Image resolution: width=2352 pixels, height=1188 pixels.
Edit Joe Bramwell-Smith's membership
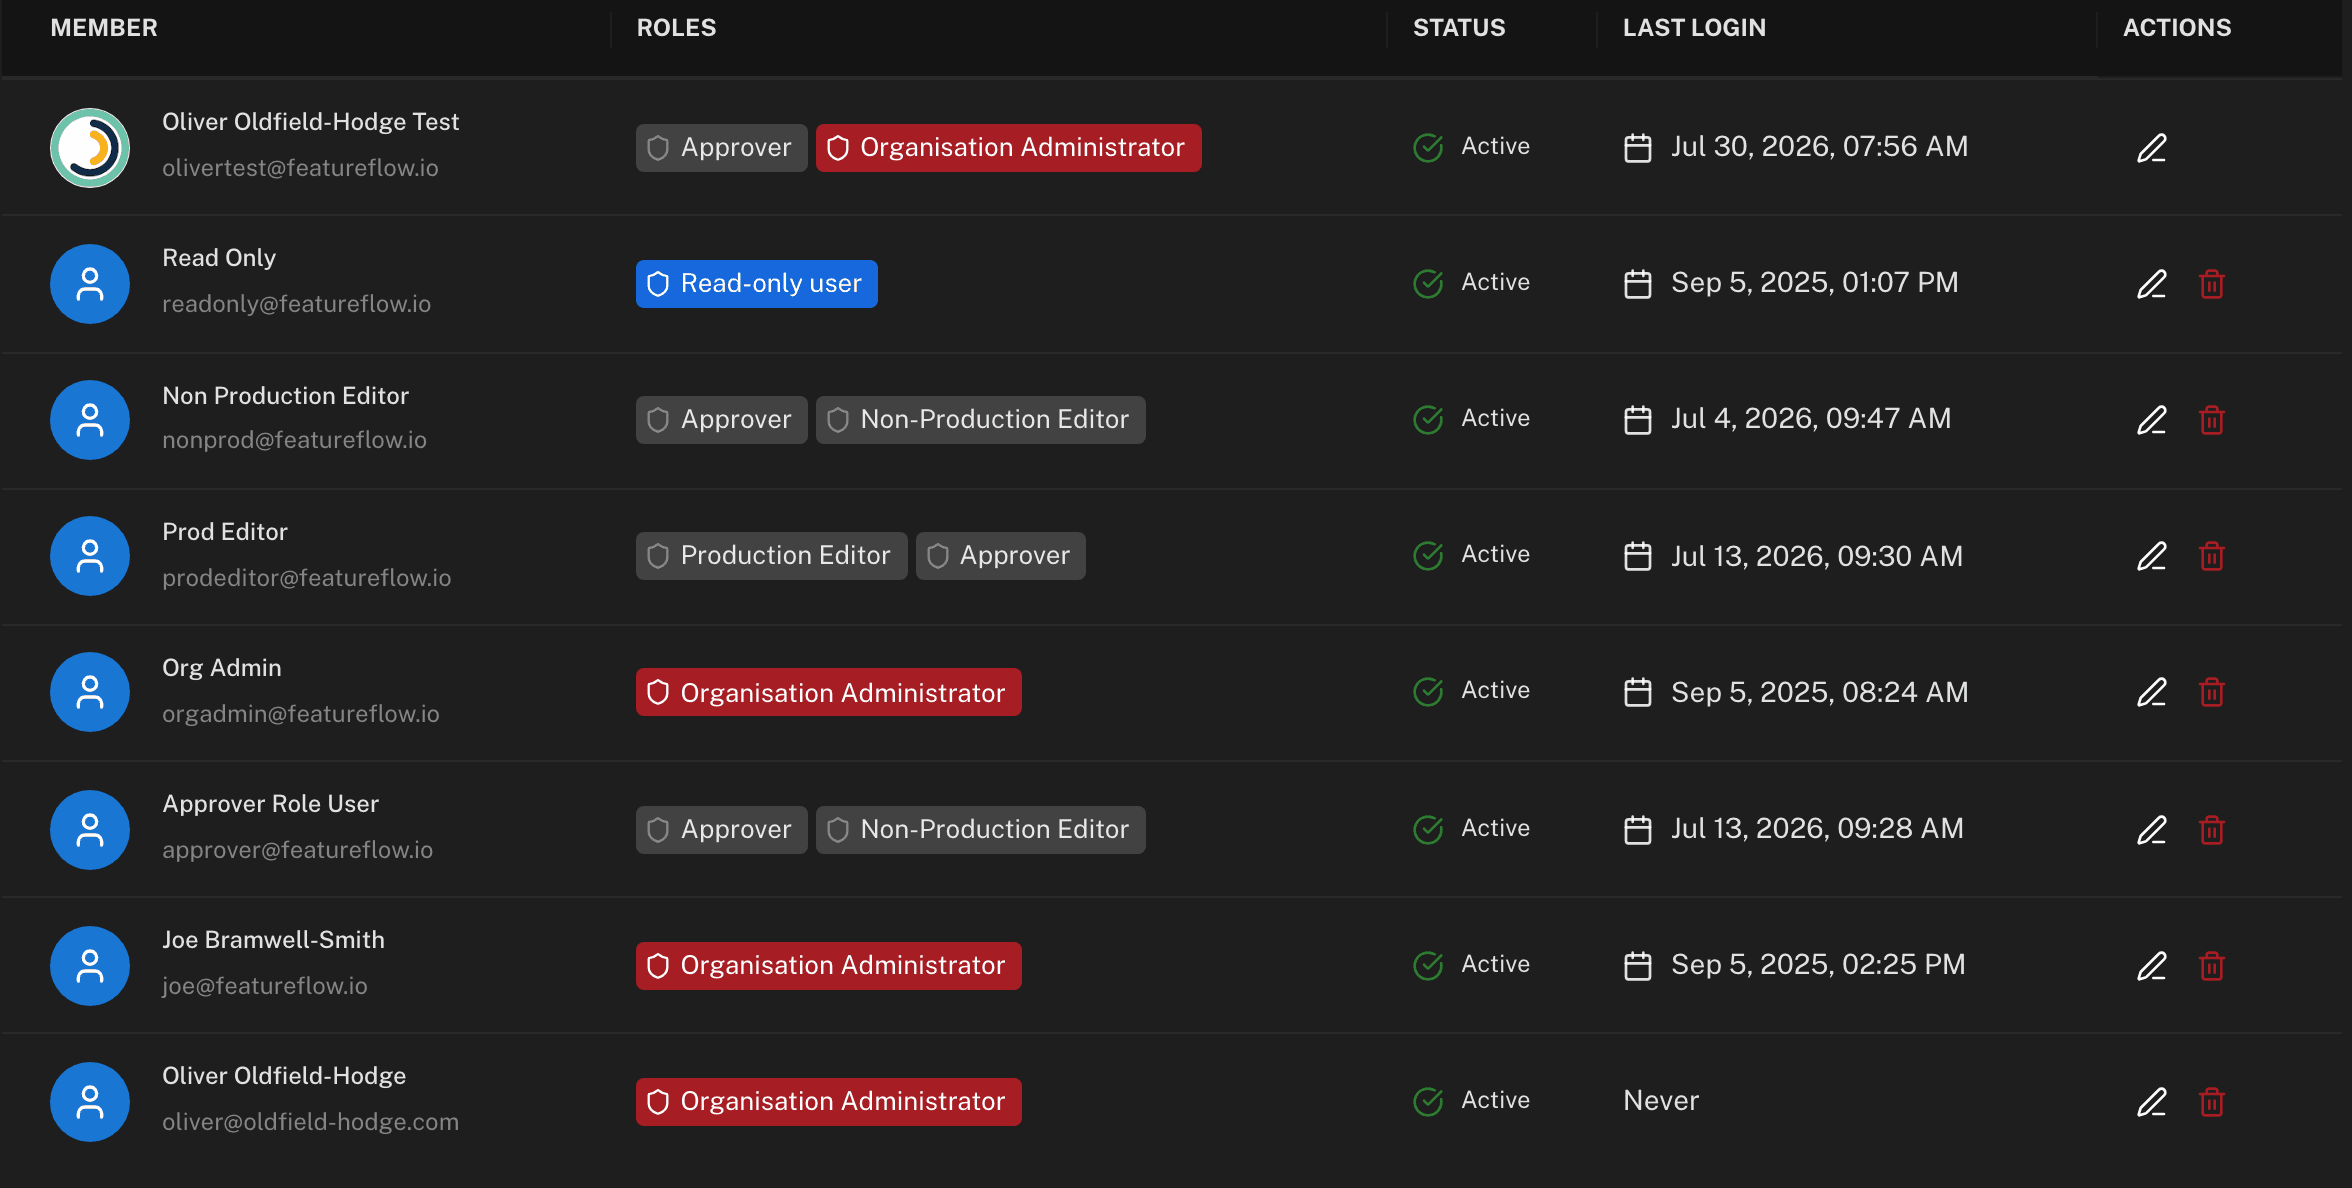(x=2151, y=966)
